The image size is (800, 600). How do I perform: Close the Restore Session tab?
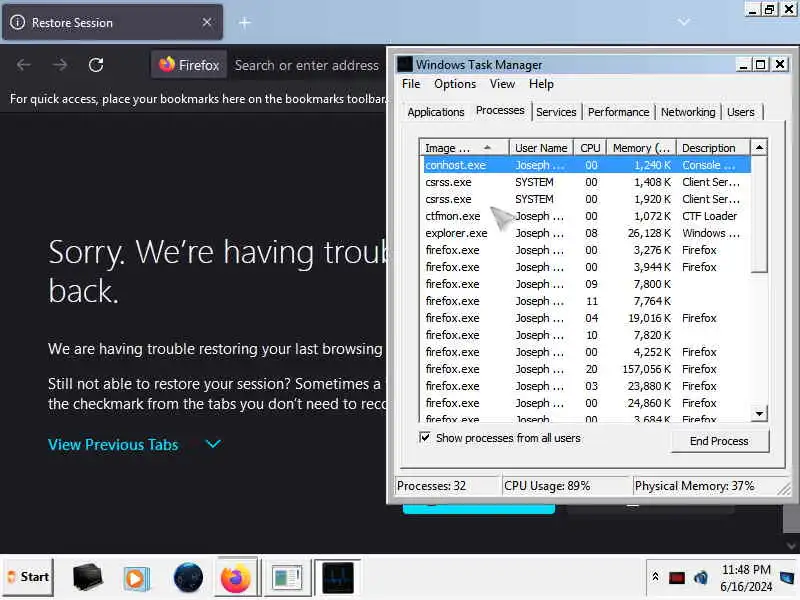point(207,22)
